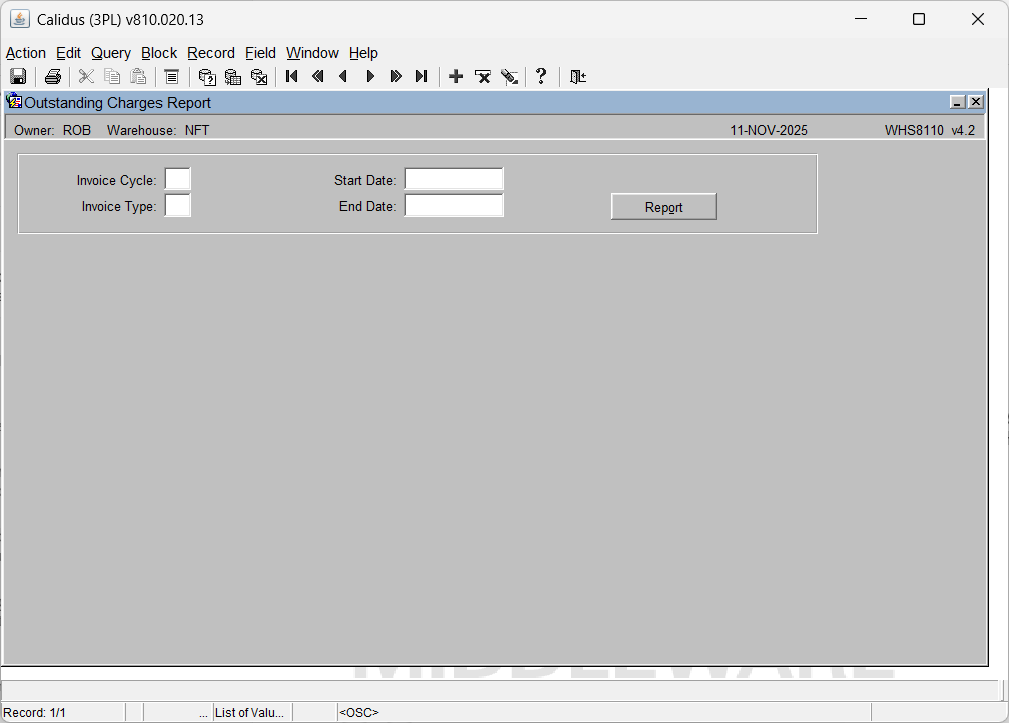Click the Exit door icon
Viewport: 1009px width, 723px height.
[x=578, y=77]
